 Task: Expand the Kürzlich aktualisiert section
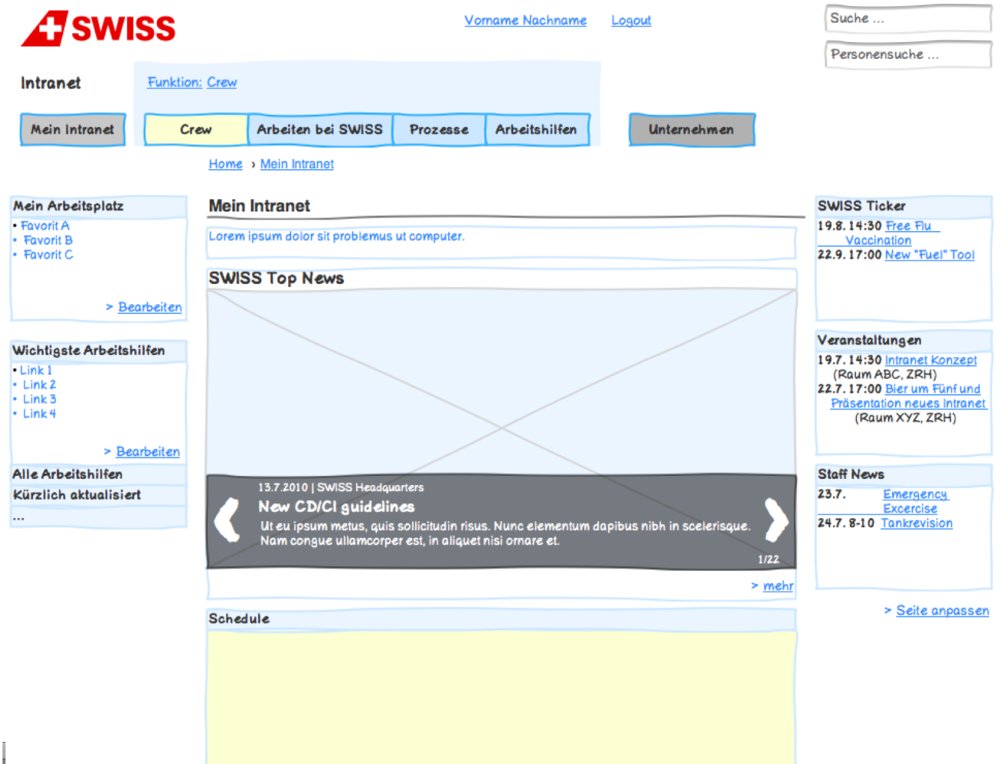click(x=99, y=495)
